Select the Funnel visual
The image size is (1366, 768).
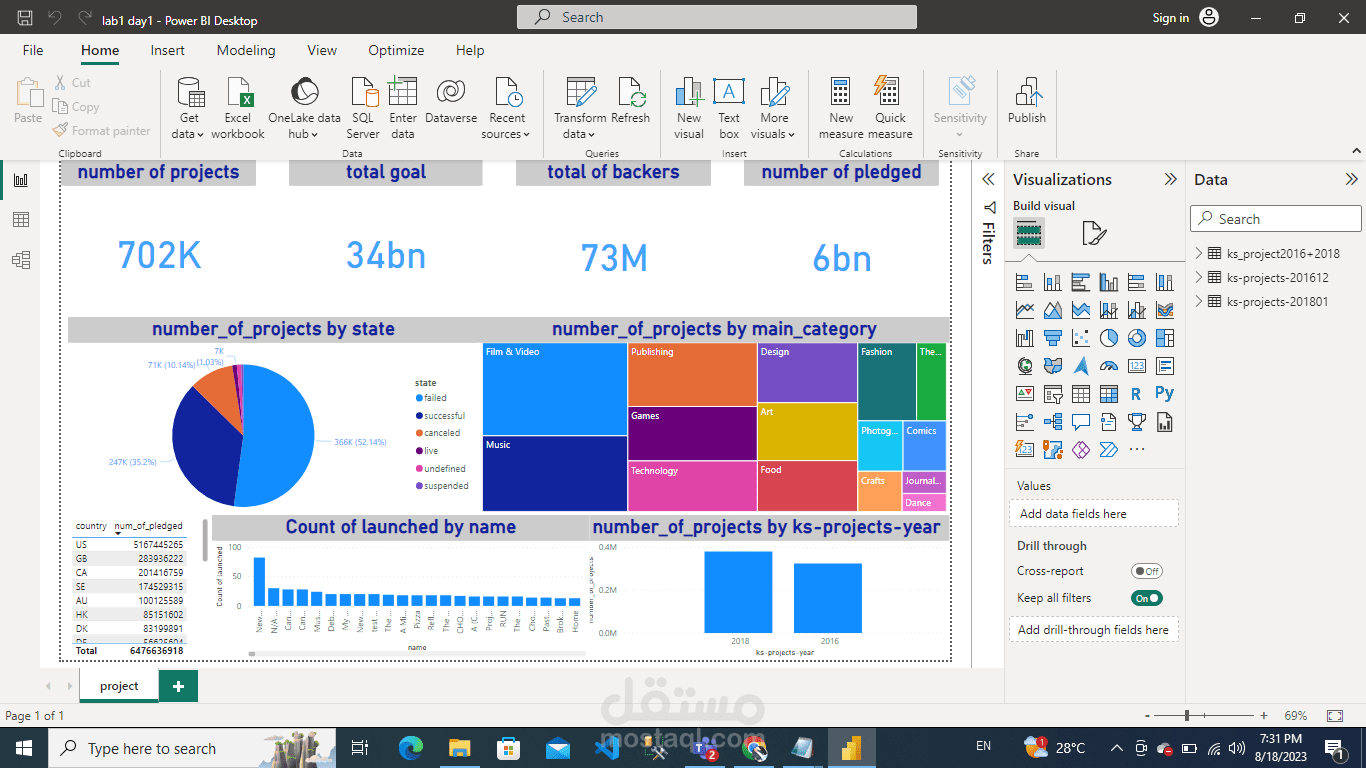[1052, 338]
